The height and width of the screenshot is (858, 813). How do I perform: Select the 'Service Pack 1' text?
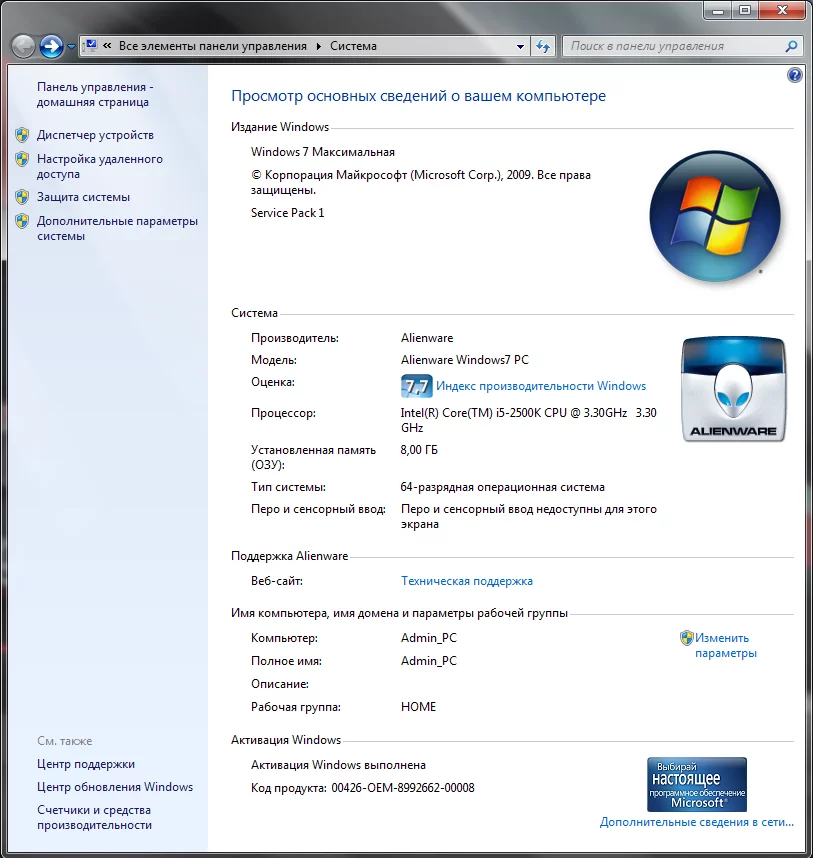point(287,213)
